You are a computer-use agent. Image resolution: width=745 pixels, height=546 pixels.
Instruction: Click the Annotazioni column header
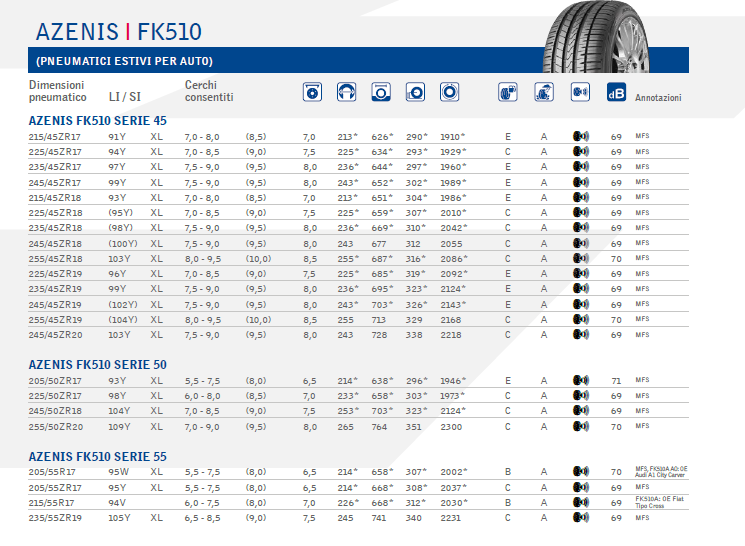click(x=658, y=98)
